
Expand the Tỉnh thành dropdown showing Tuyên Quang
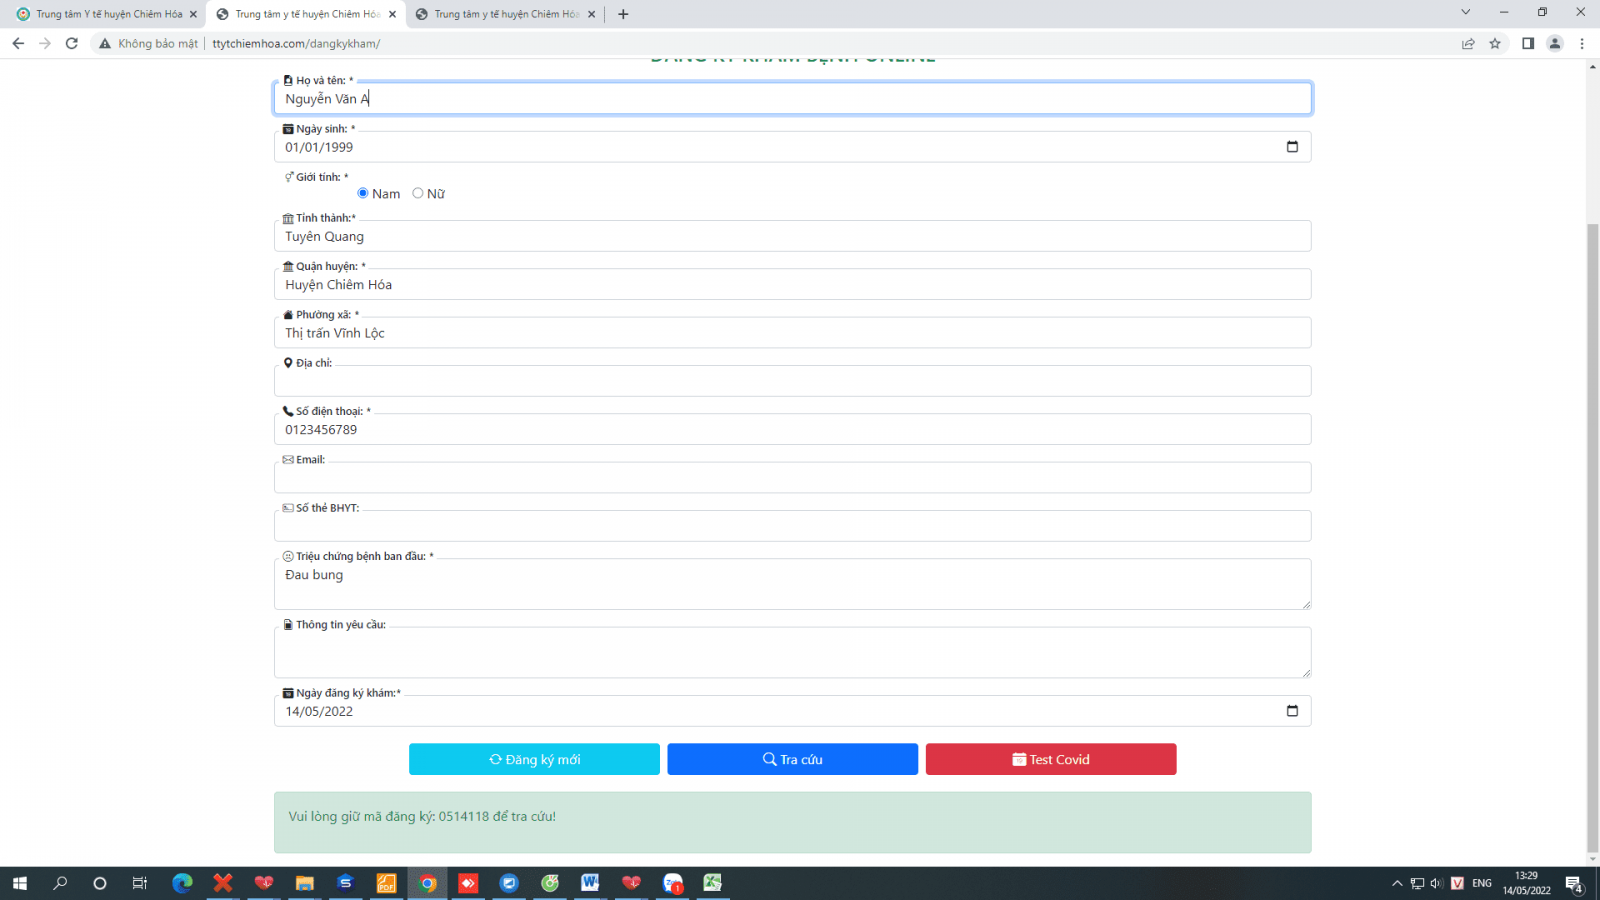792,236
